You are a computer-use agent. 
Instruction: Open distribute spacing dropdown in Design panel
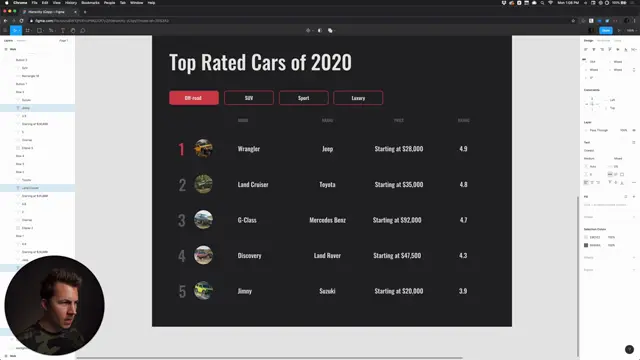point(634,49)
